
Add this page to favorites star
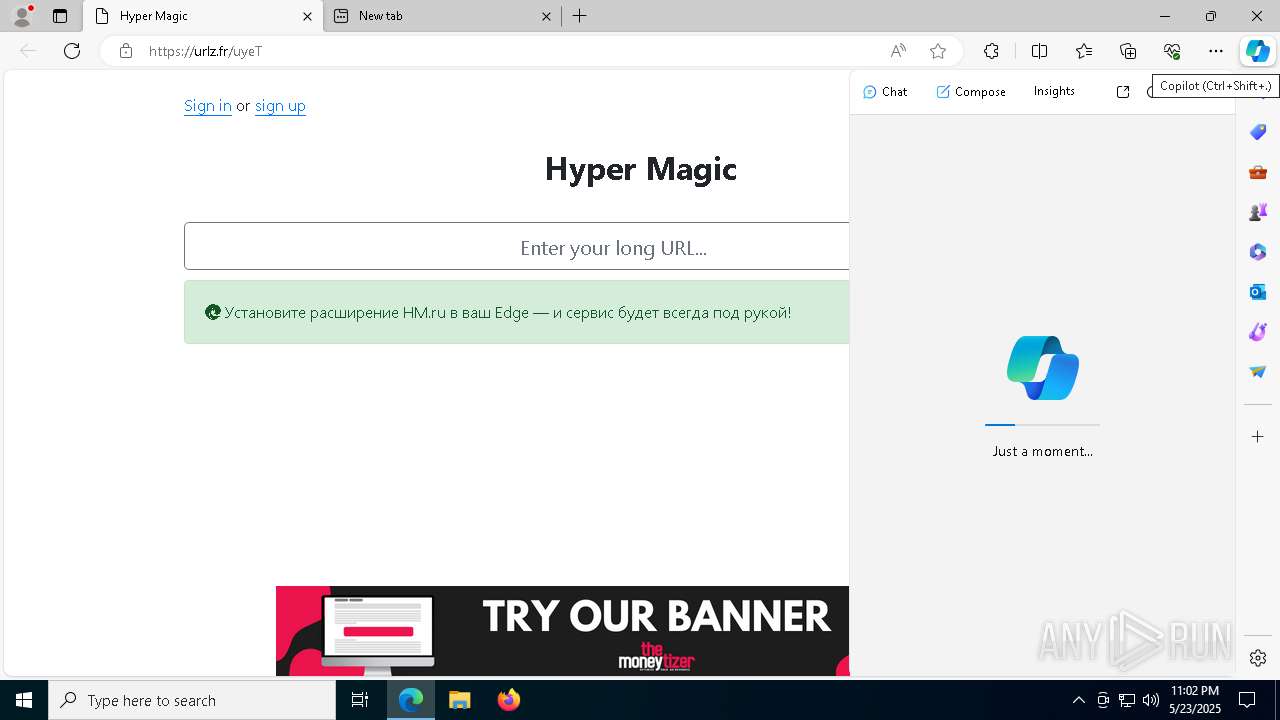[x=937, y=51]
